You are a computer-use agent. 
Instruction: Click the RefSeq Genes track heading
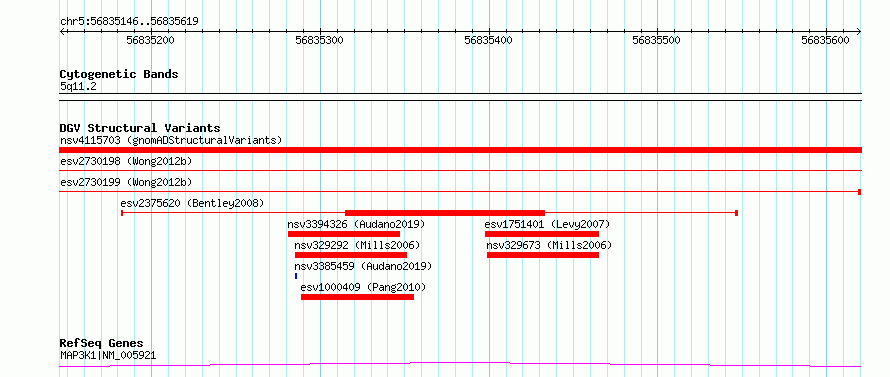pos(102,344)
